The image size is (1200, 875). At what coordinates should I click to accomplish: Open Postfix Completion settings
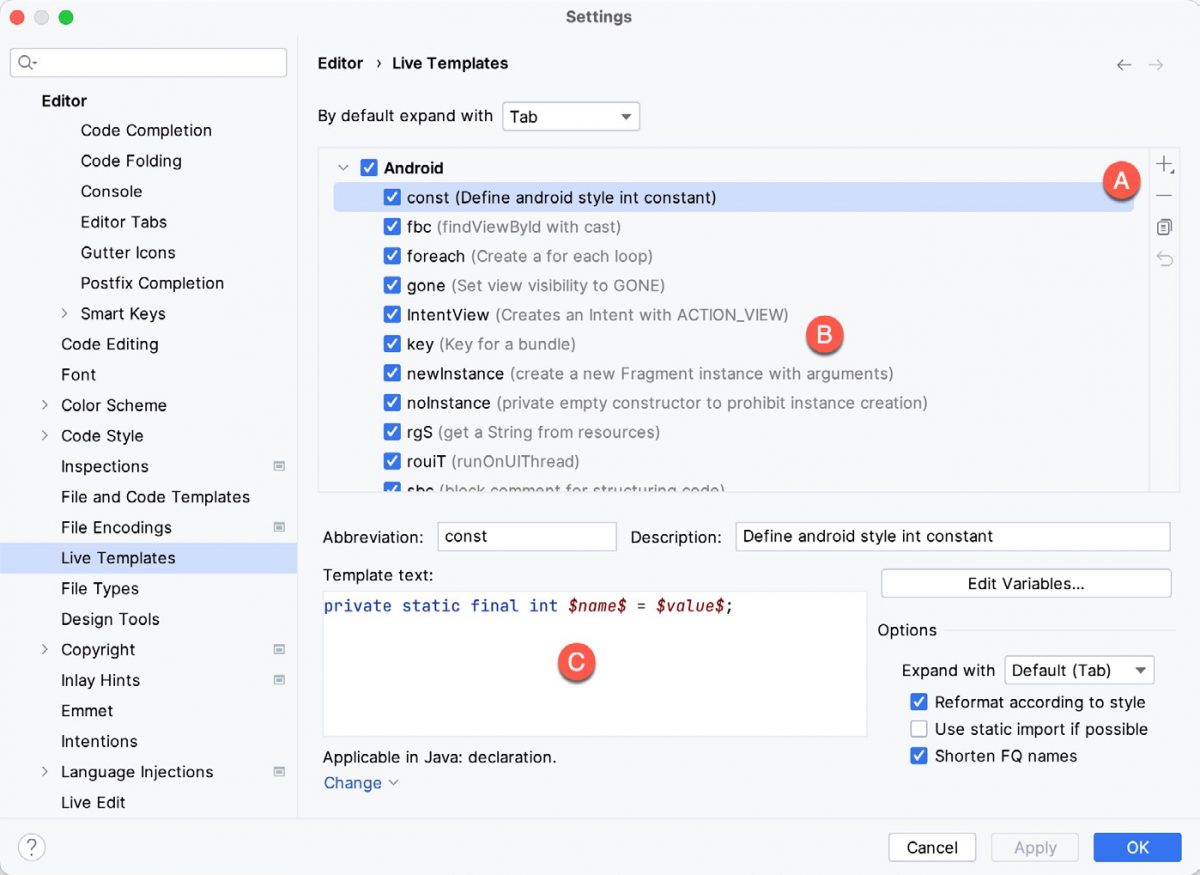pos(152,283)
